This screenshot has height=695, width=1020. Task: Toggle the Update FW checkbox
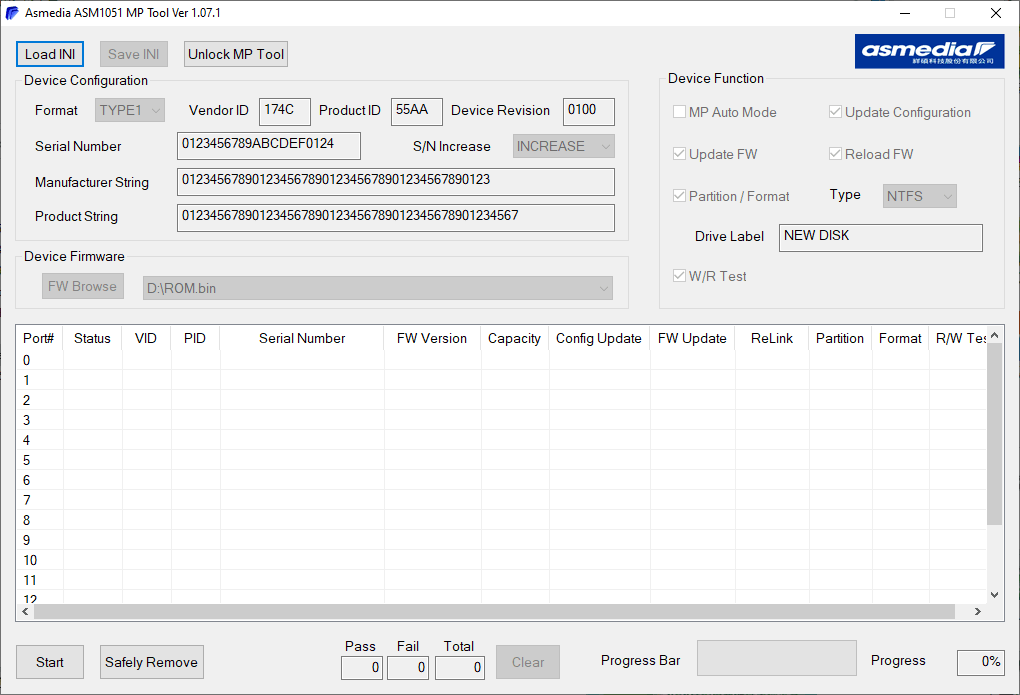(679, 154)
